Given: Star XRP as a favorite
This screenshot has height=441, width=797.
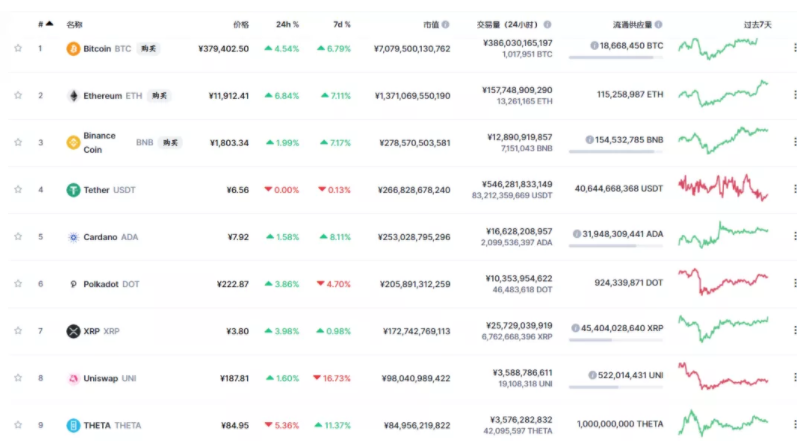Looking at the screenshot, I should pyautogui.click(x=18, y=331).
